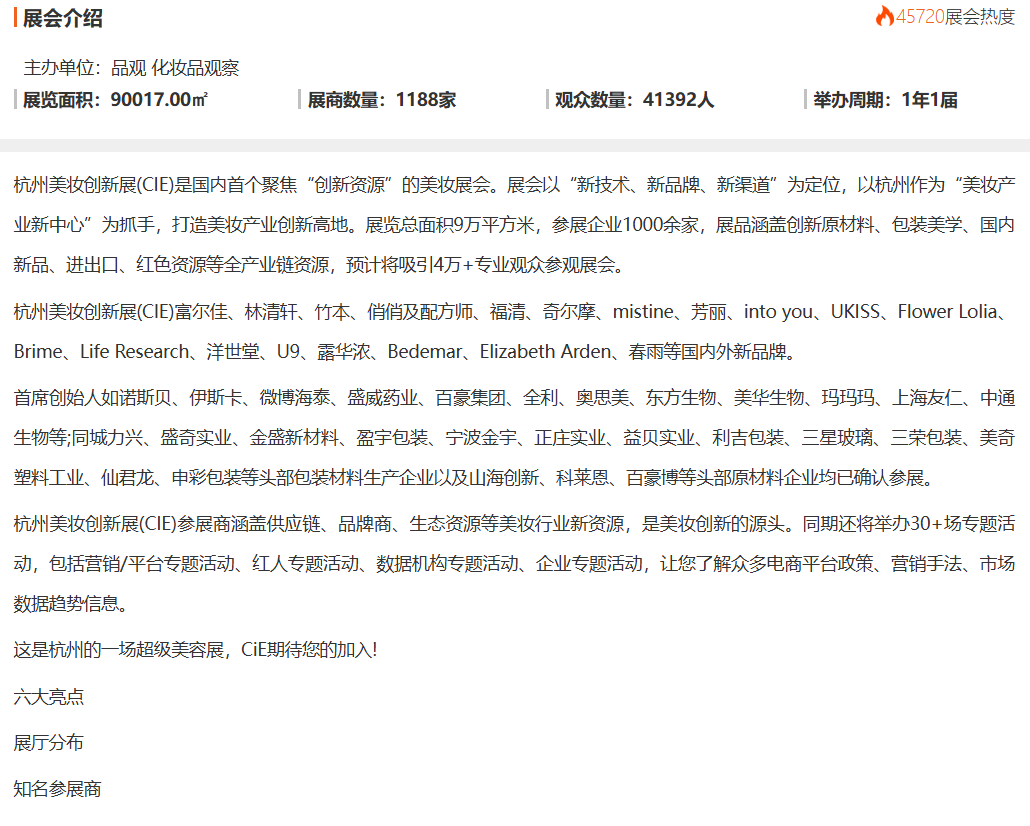This screenshot has height=826, width=1030.
Task: Click the line 这是杭州的一场超级美容展
Action: coord(195,650)
